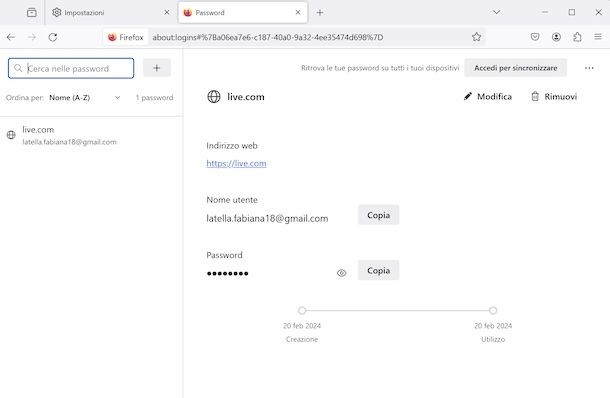Click the Creazione timeline marker
The width and height of the screenshot is (610, 398).
[302, 310]
